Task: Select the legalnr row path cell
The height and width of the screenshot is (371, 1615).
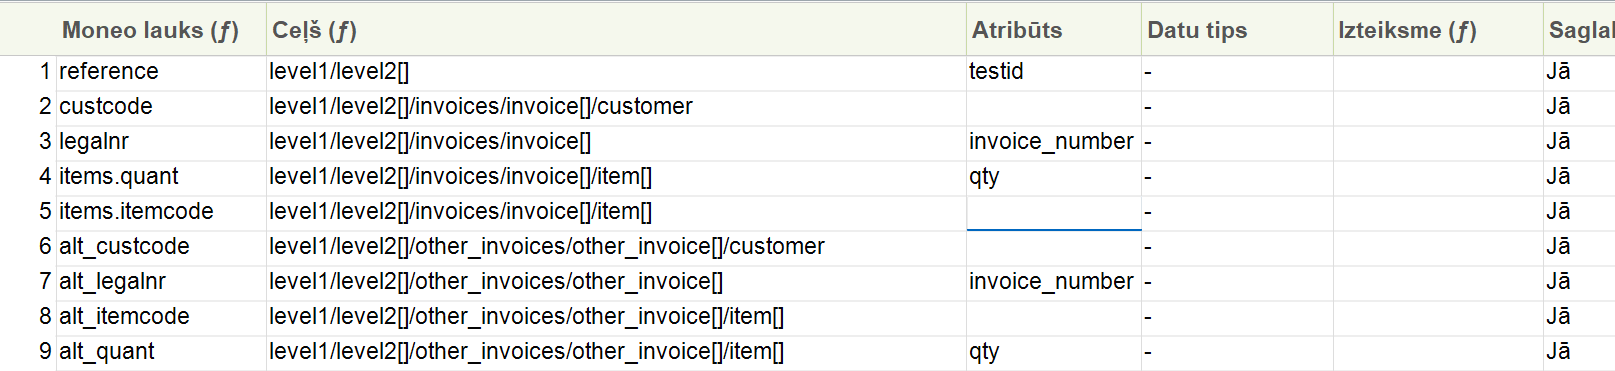Action: [x=616, y=142]
